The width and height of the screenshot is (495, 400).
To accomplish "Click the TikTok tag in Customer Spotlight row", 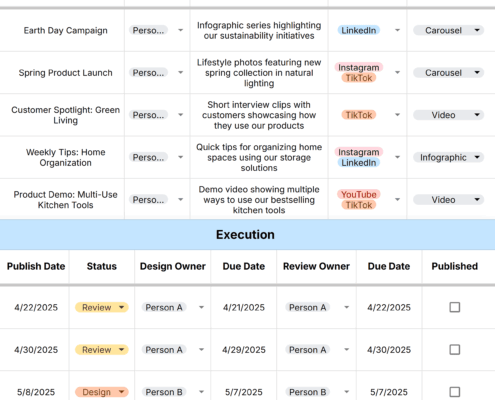I will click(x=359, y=115).
